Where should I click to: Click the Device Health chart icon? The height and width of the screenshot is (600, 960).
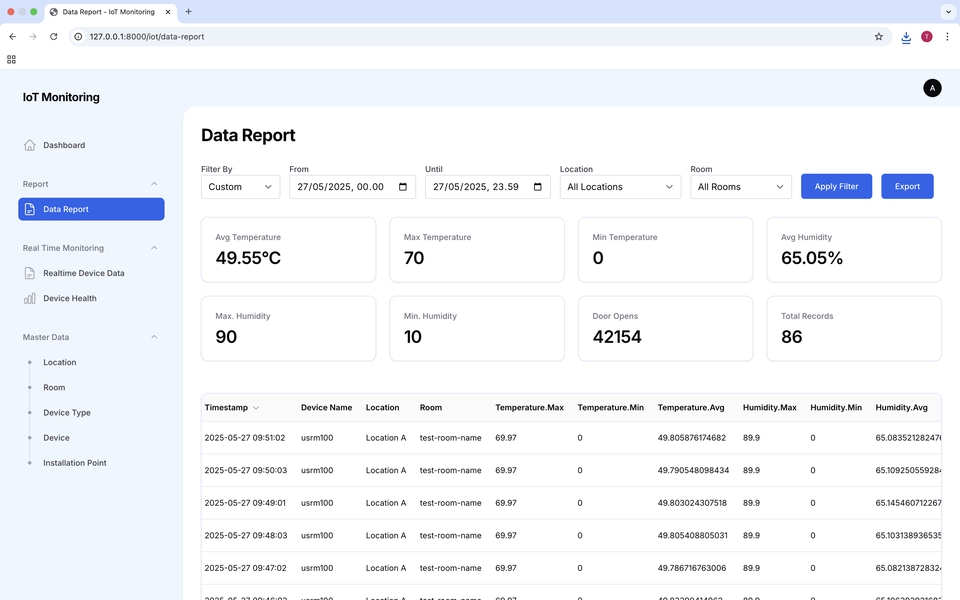30,298
